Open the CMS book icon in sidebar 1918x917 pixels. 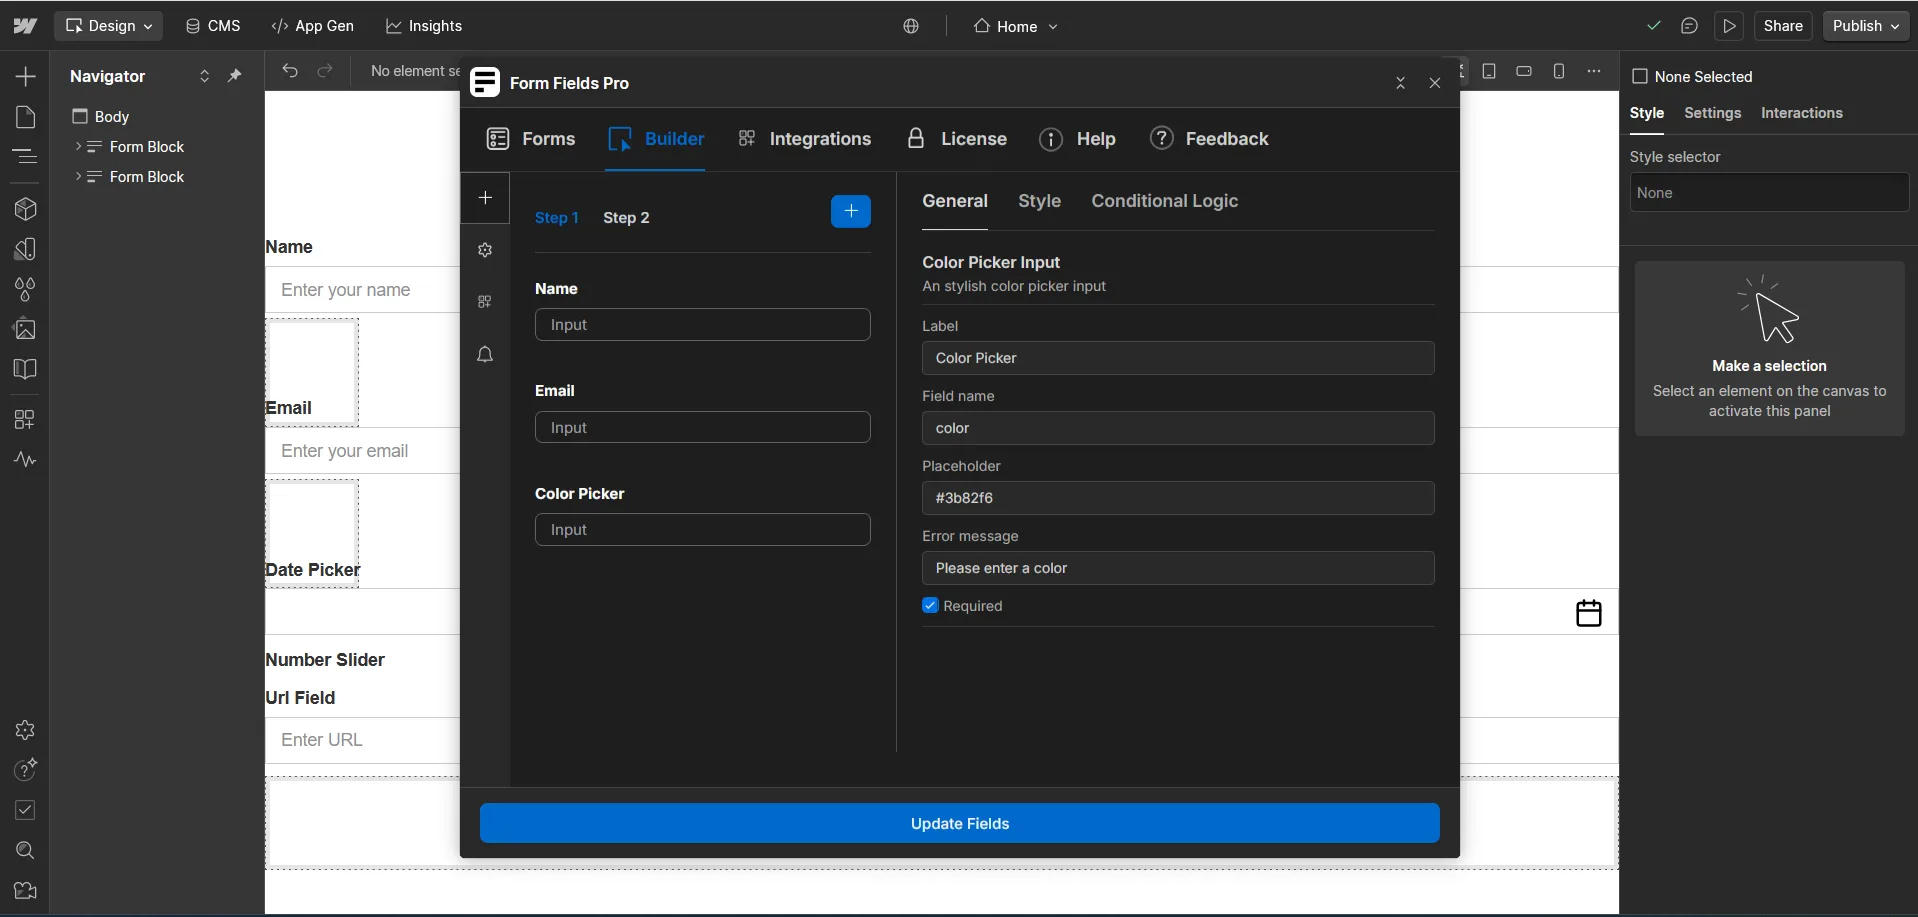tap(25, 369)
